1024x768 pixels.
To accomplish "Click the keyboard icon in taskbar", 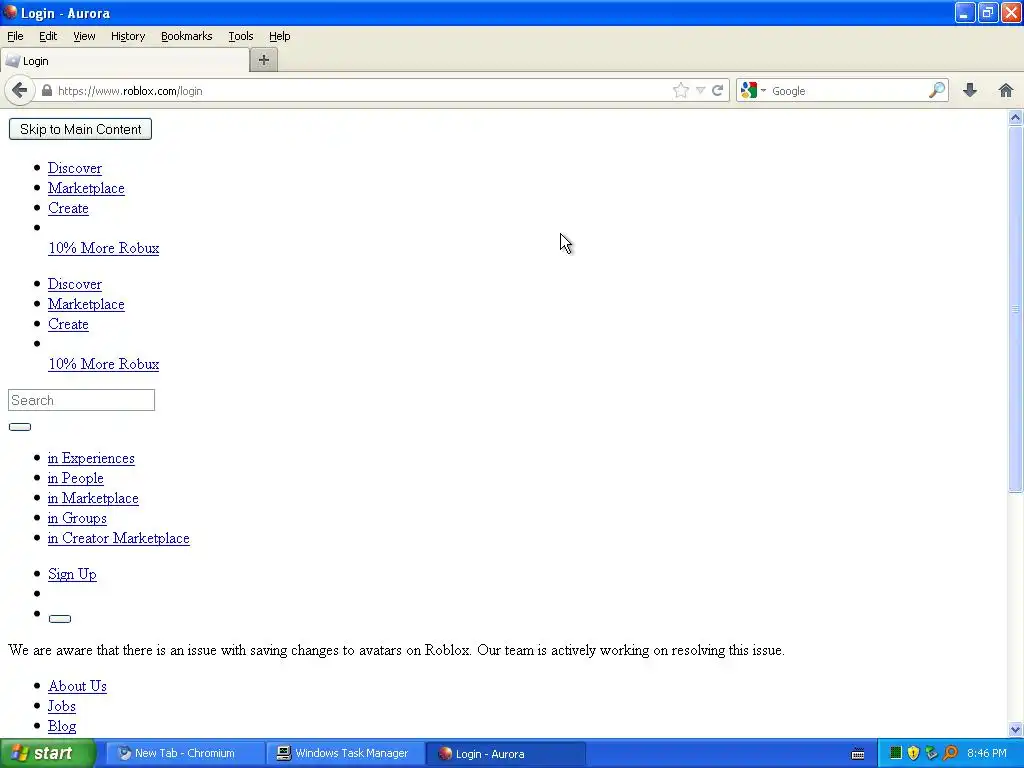I will (858, 754).
